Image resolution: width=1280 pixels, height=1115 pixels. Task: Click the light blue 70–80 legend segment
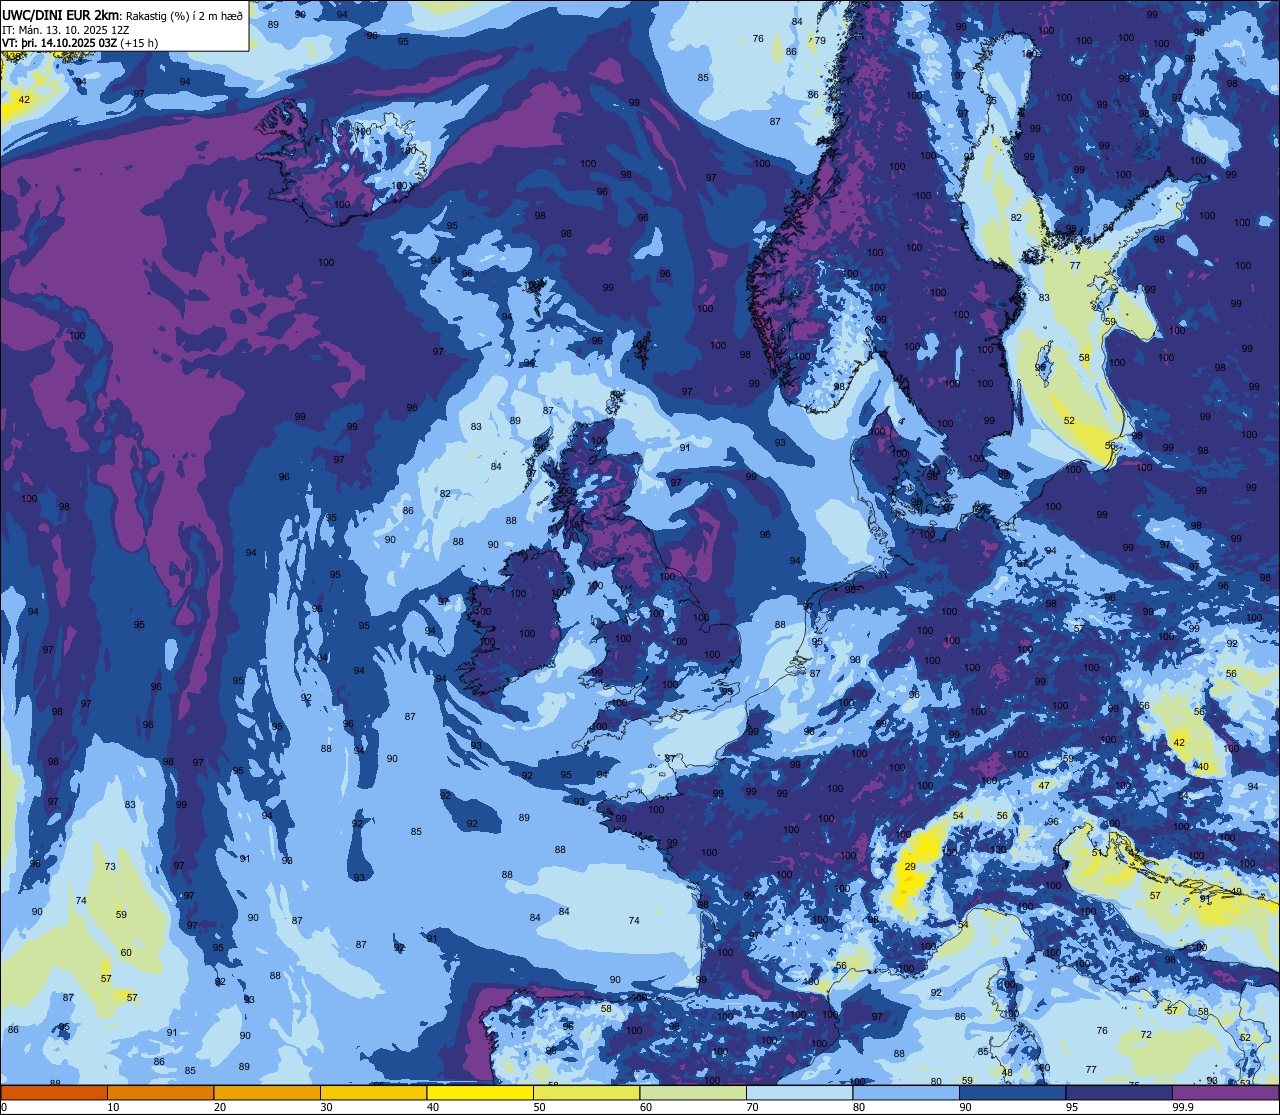tap(800, 1092)
